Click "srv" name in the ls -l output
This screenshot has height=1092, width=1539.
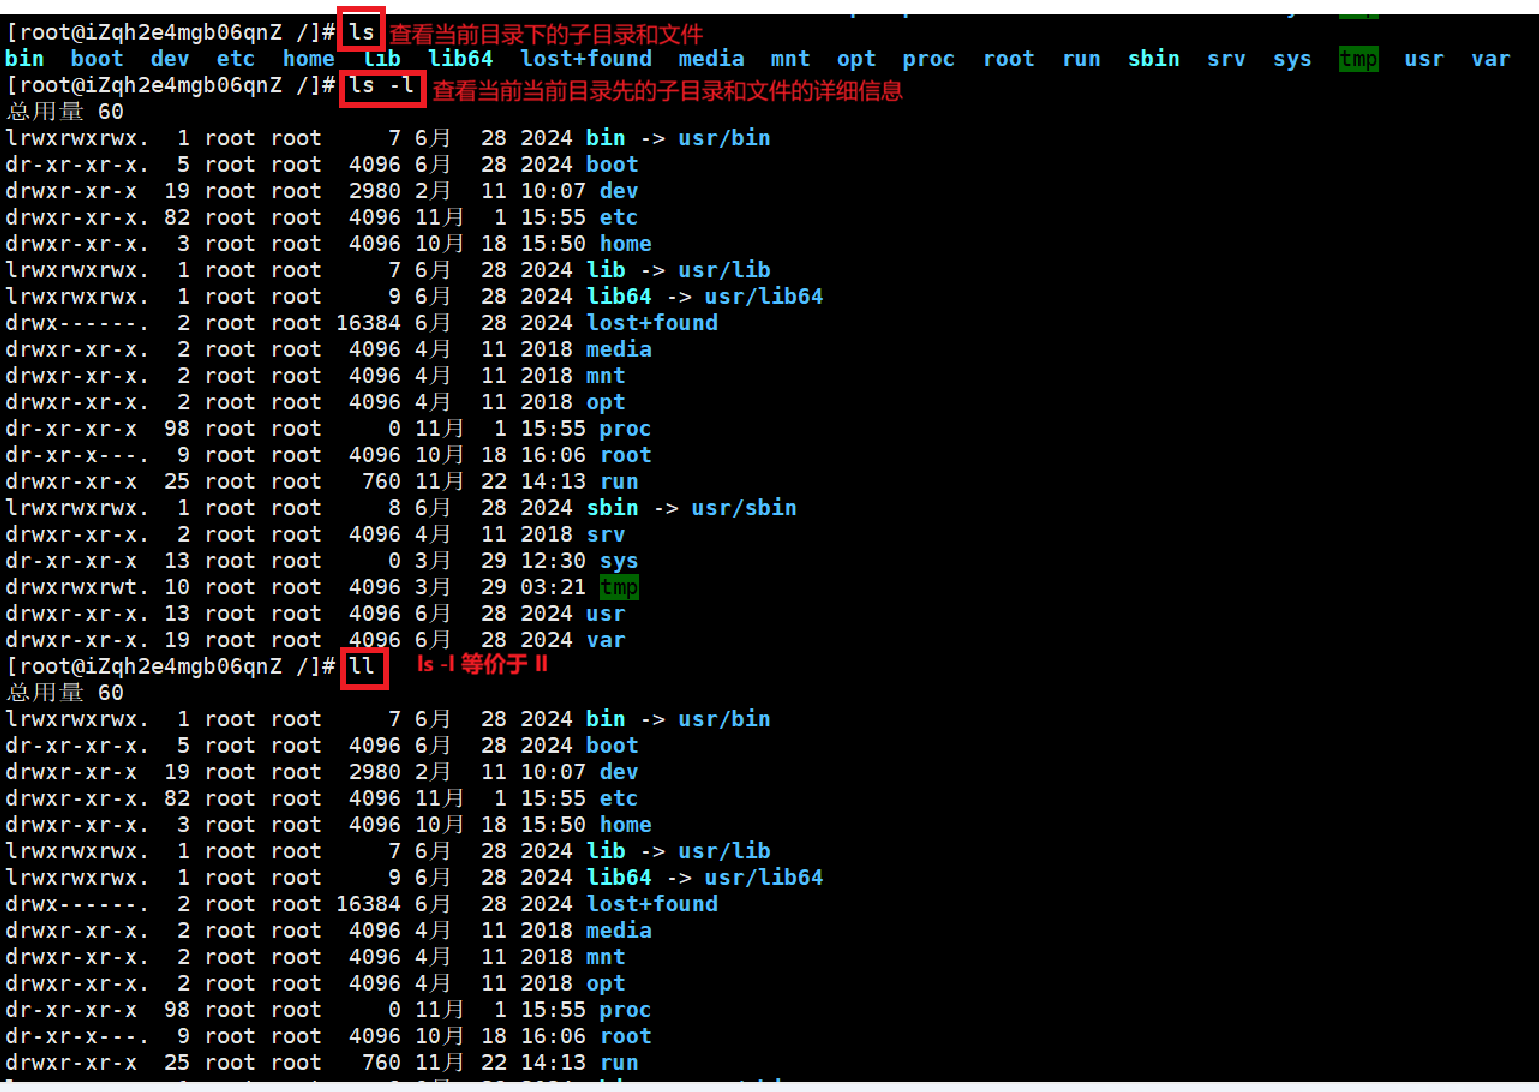click(x=606, y=535)
